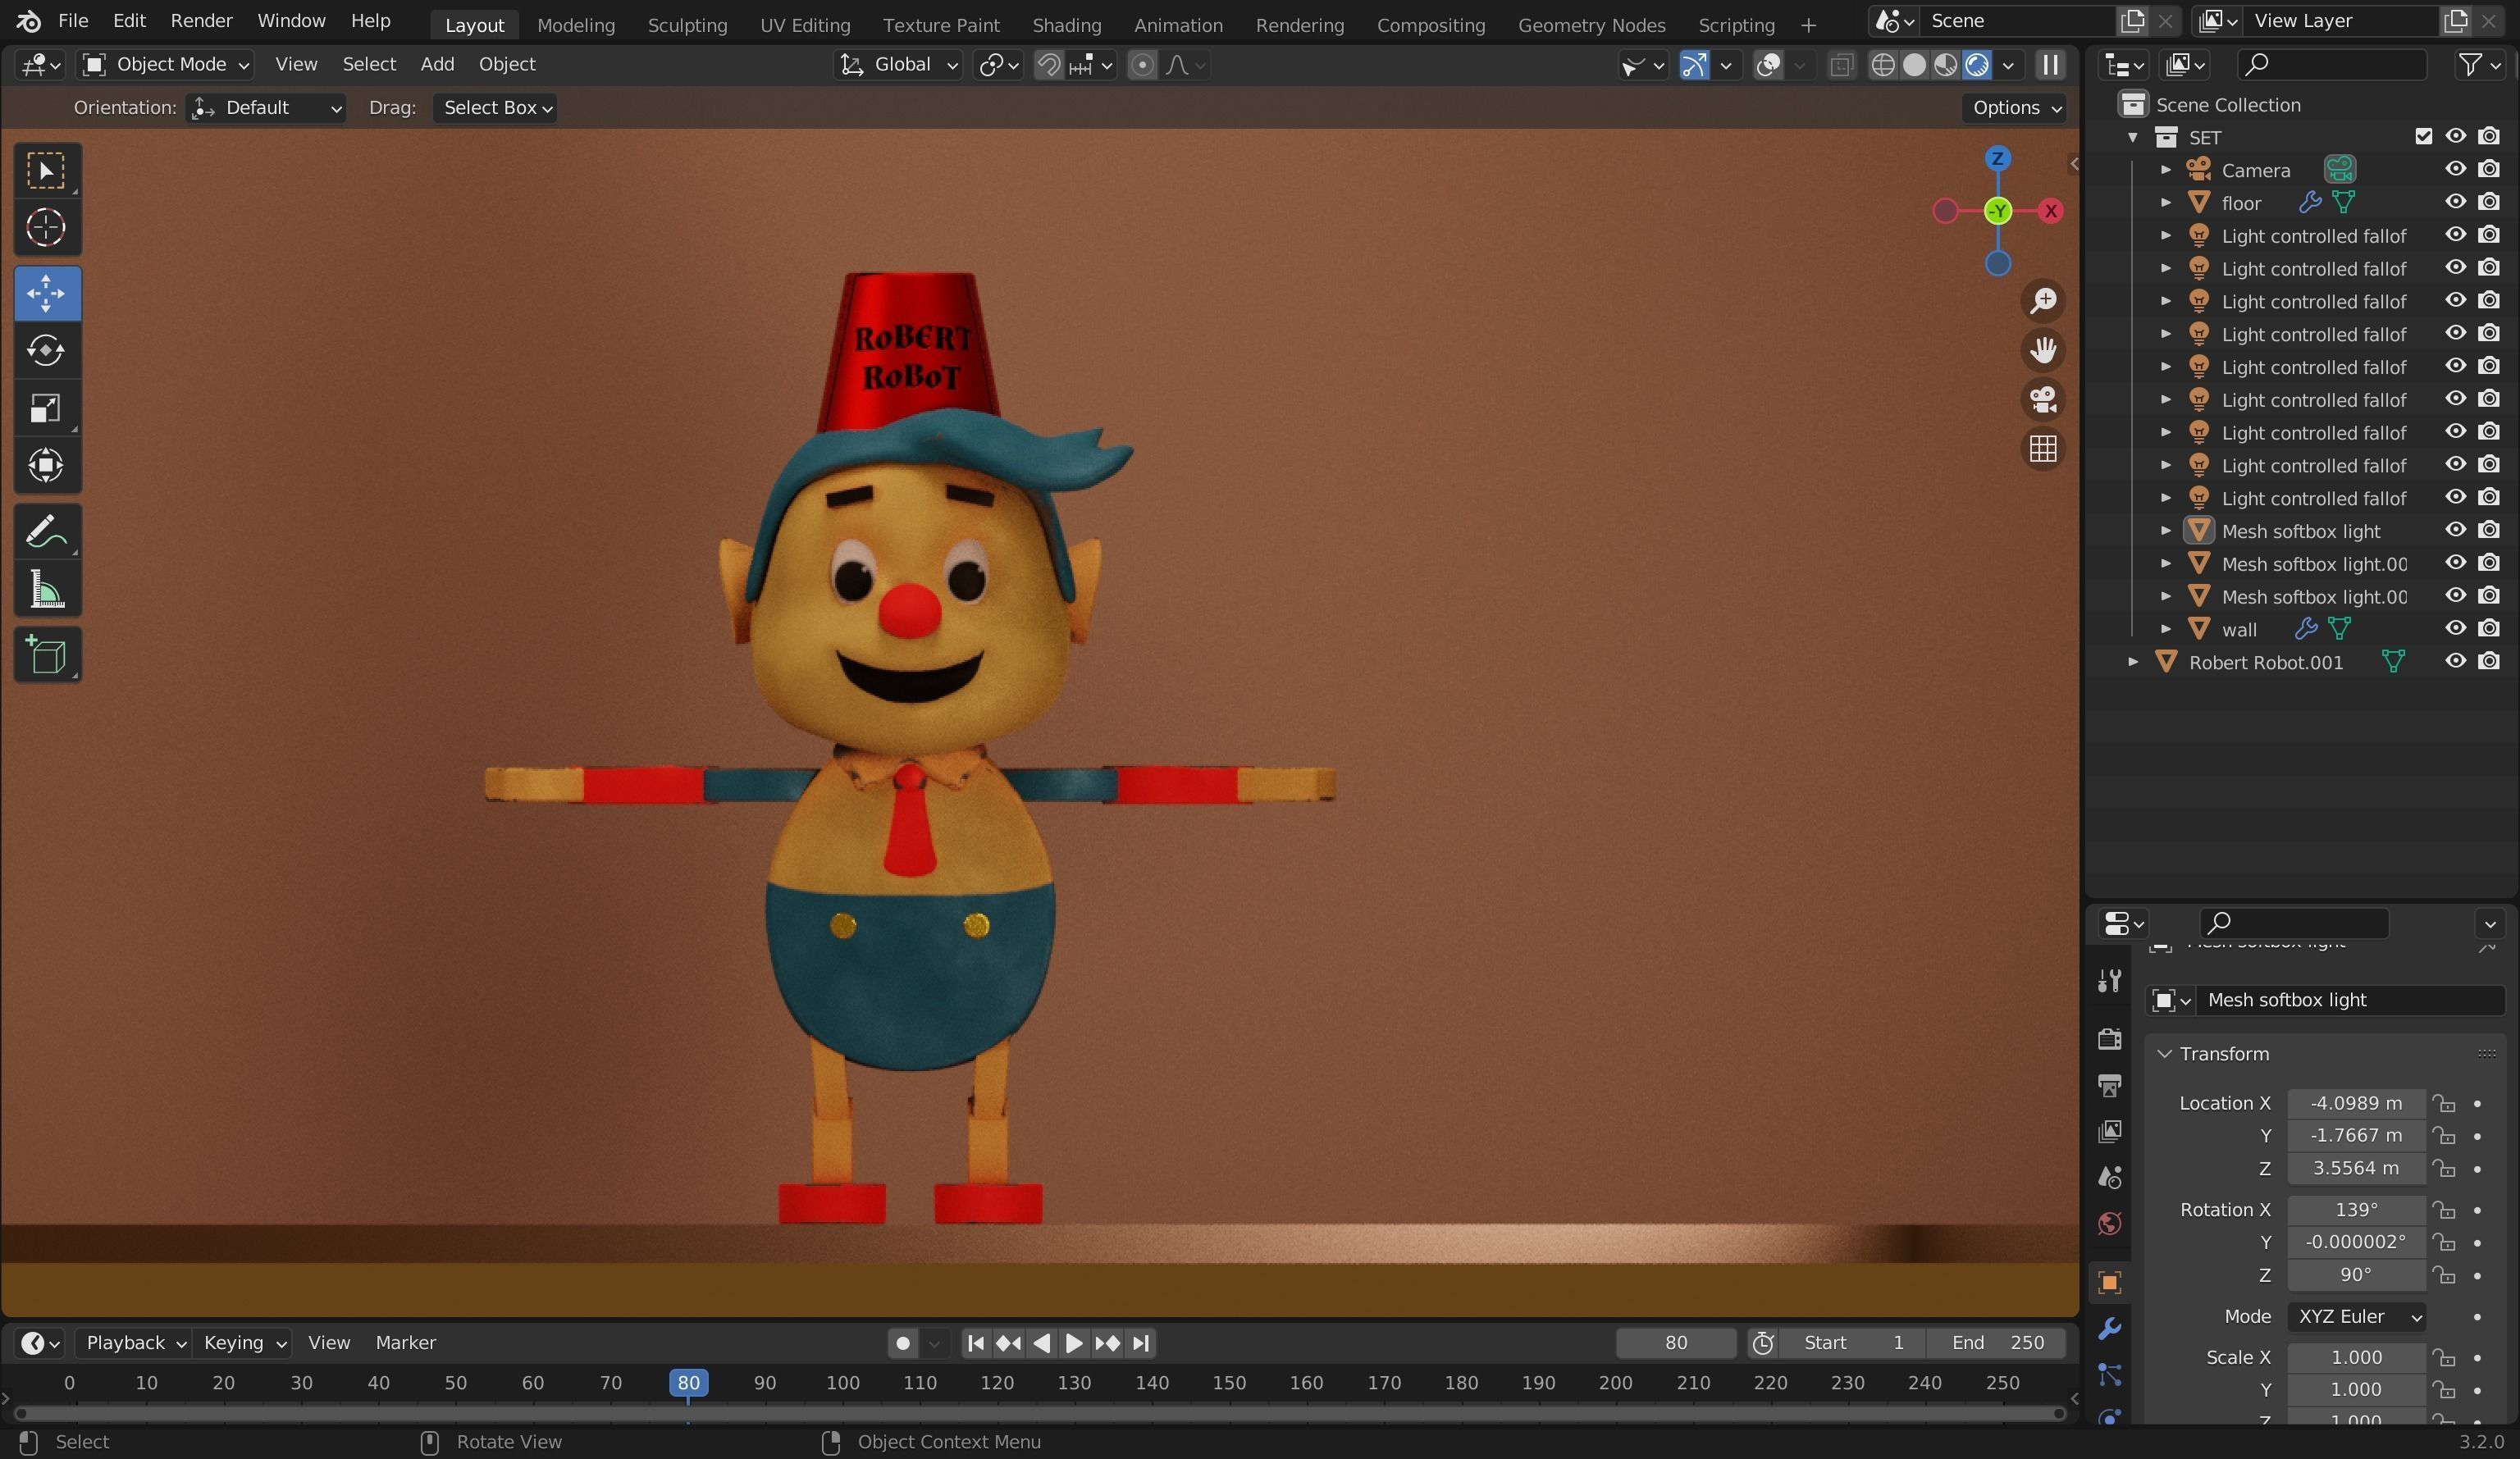Pick the Add Cube tool
Viewport: 2520px width, 1459px height.
pyautogui.click(x=46, y=655)
